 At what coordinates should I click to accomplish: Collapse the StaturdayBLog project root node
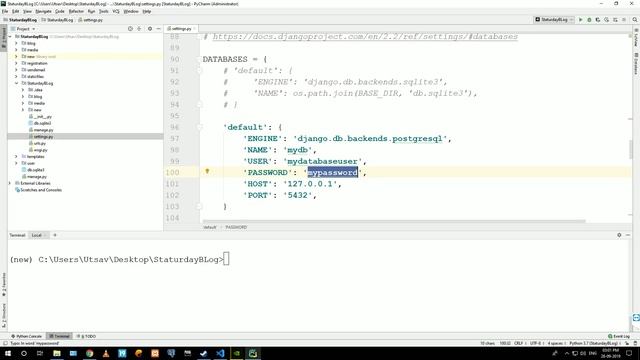click(11, 37)
